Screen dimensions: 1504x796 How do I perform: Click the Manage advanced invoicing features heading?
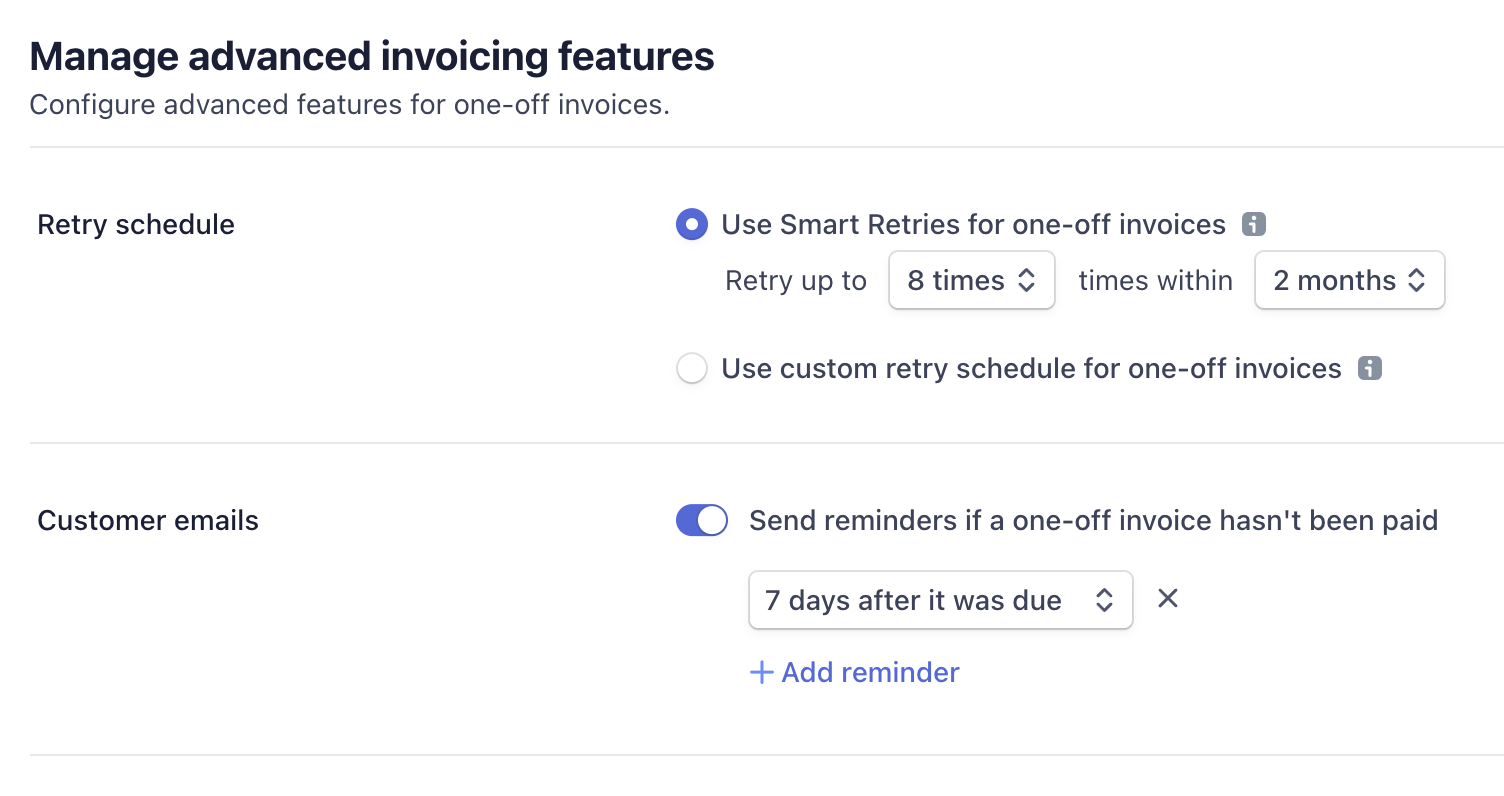tap(372, 57)
